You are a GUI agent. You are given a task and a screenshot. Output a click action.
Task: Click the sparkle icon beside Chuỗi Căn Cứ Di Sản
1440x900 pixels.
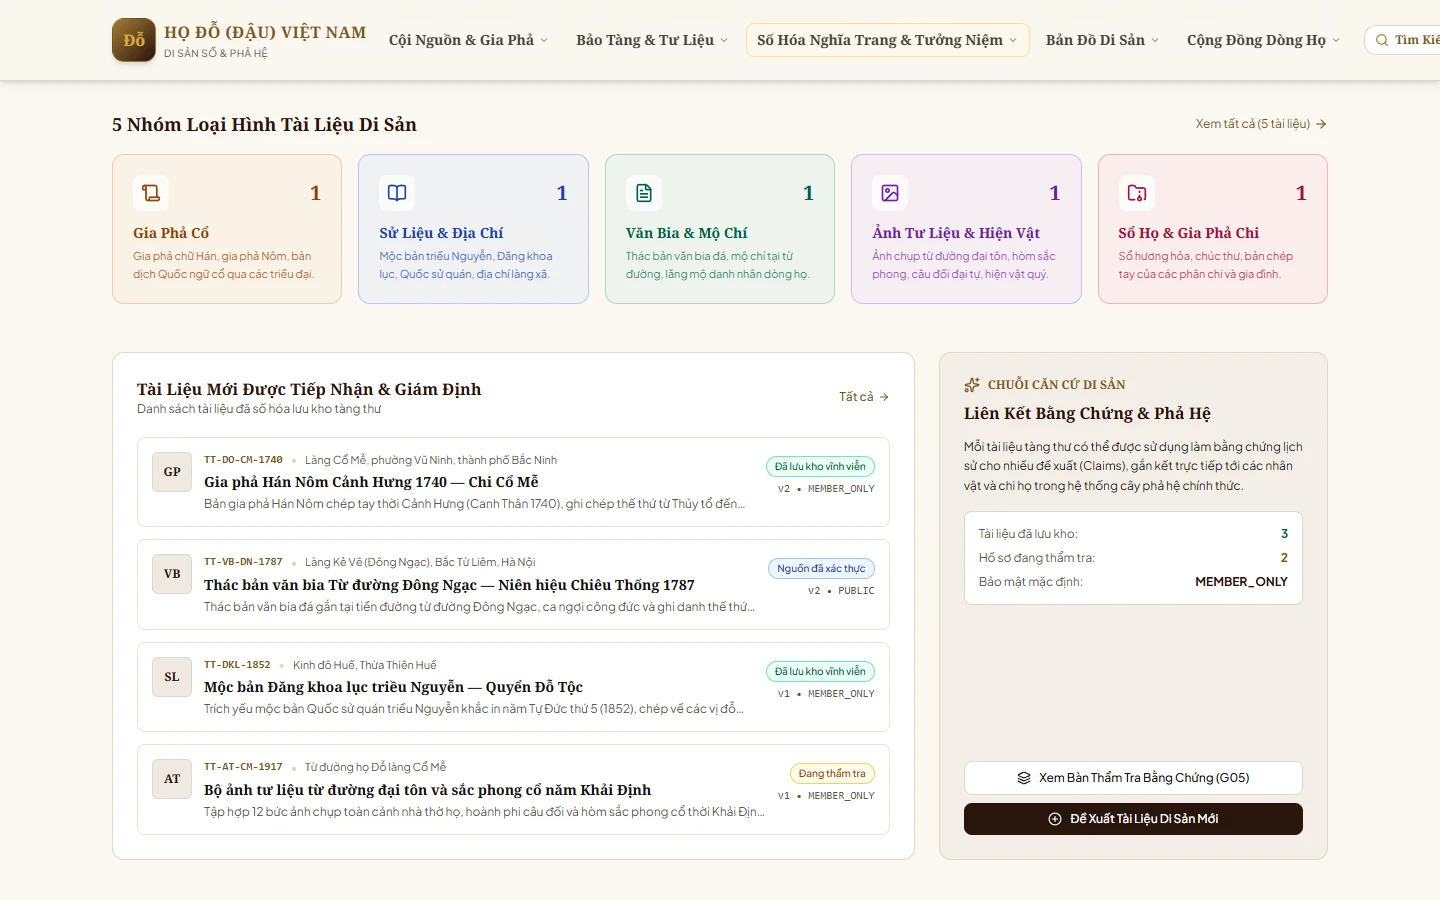tap(972, 385)
